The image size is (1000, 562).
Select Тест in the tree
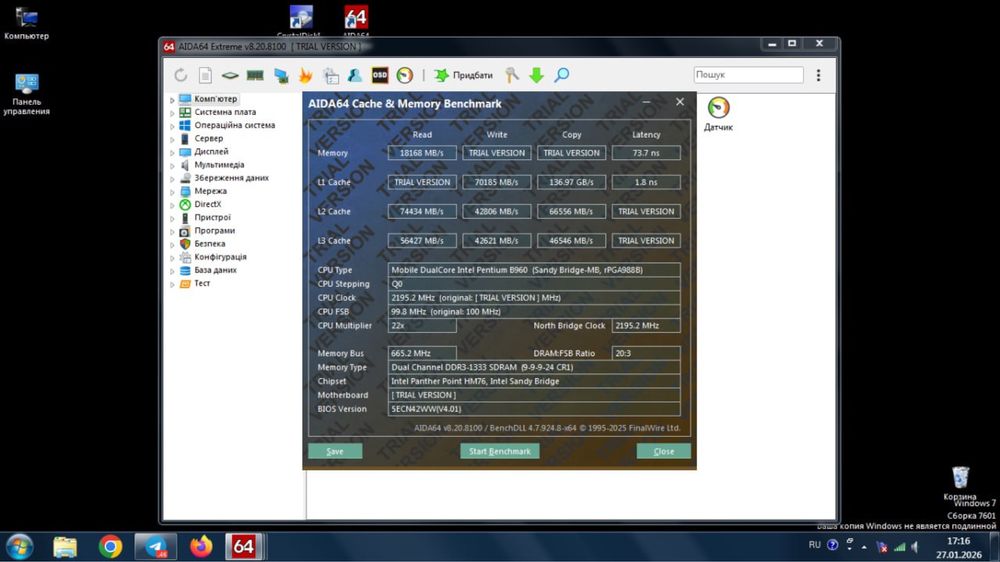202,283
